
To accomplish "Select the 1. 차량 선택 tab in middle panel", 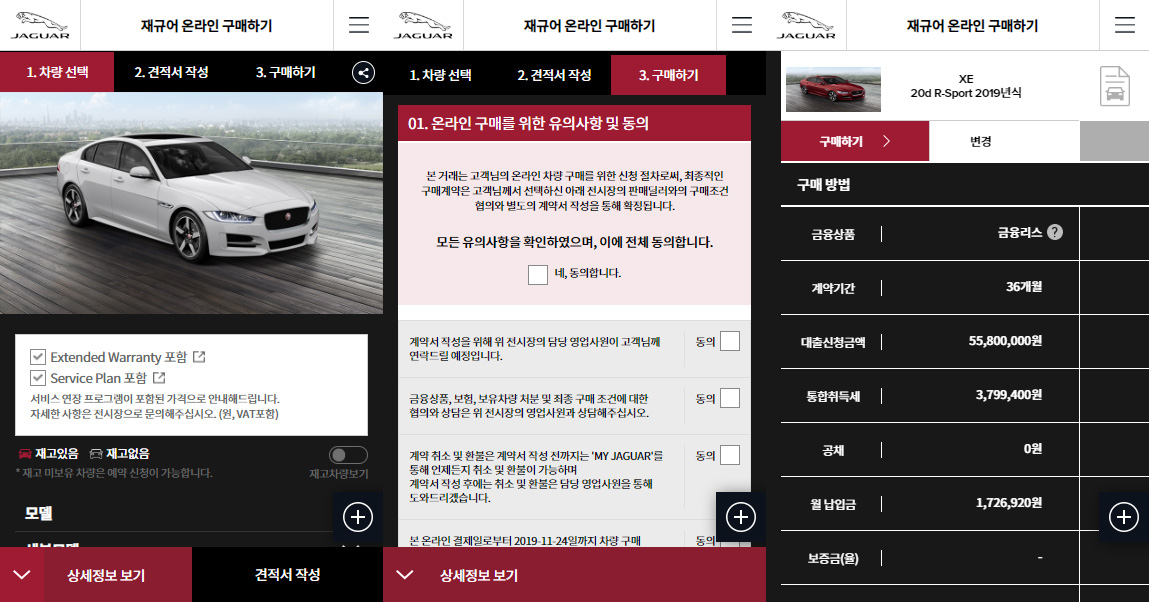I will pos(440,75).
